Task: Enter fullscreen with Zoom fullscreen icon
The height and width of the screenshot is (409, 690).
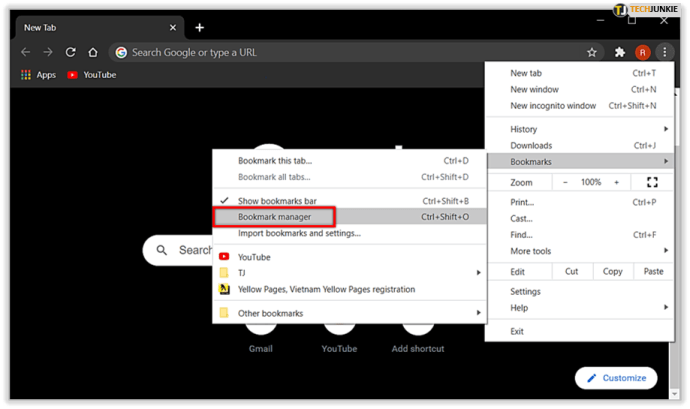Action: pos(652,182)
